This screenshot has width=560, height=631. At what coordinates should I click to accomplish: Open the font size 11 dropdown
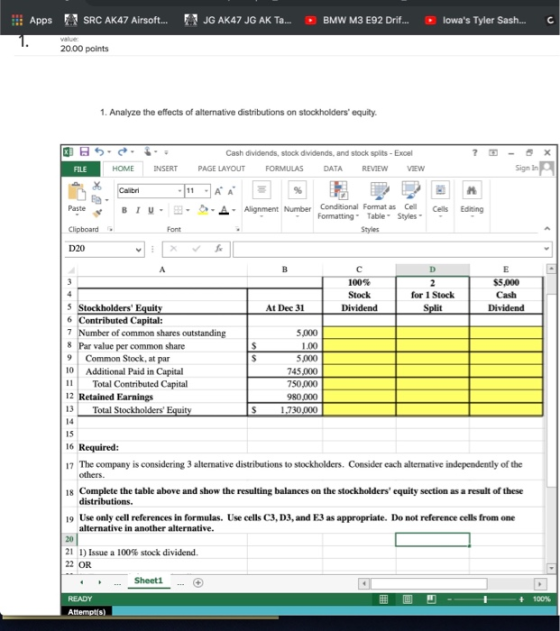(206, 190)
